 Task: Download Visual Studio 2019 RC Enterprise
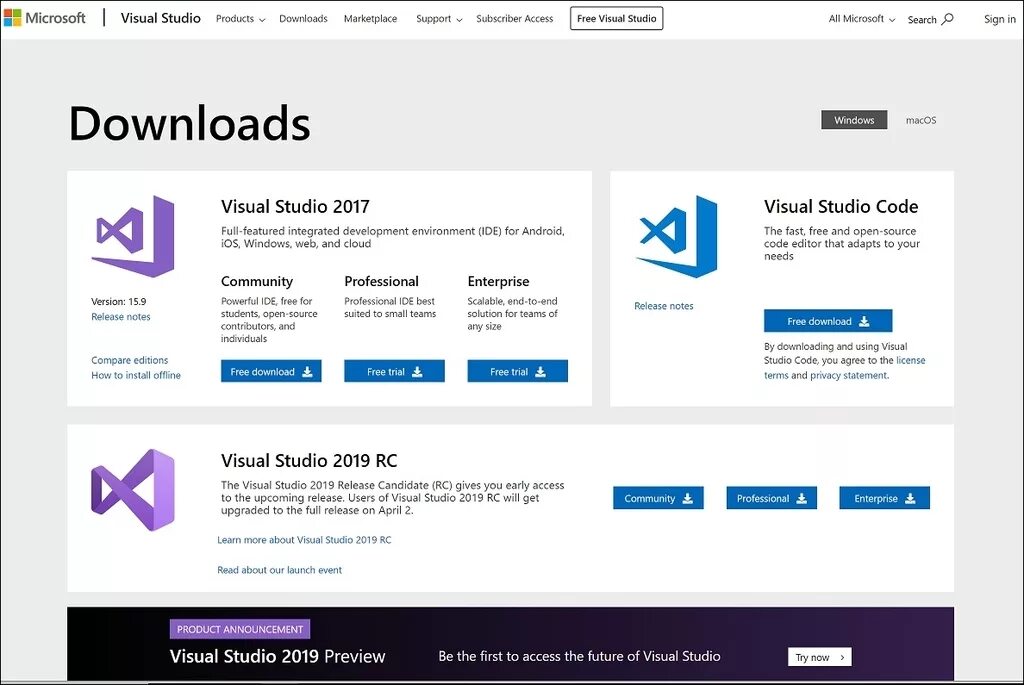[884, 498]
